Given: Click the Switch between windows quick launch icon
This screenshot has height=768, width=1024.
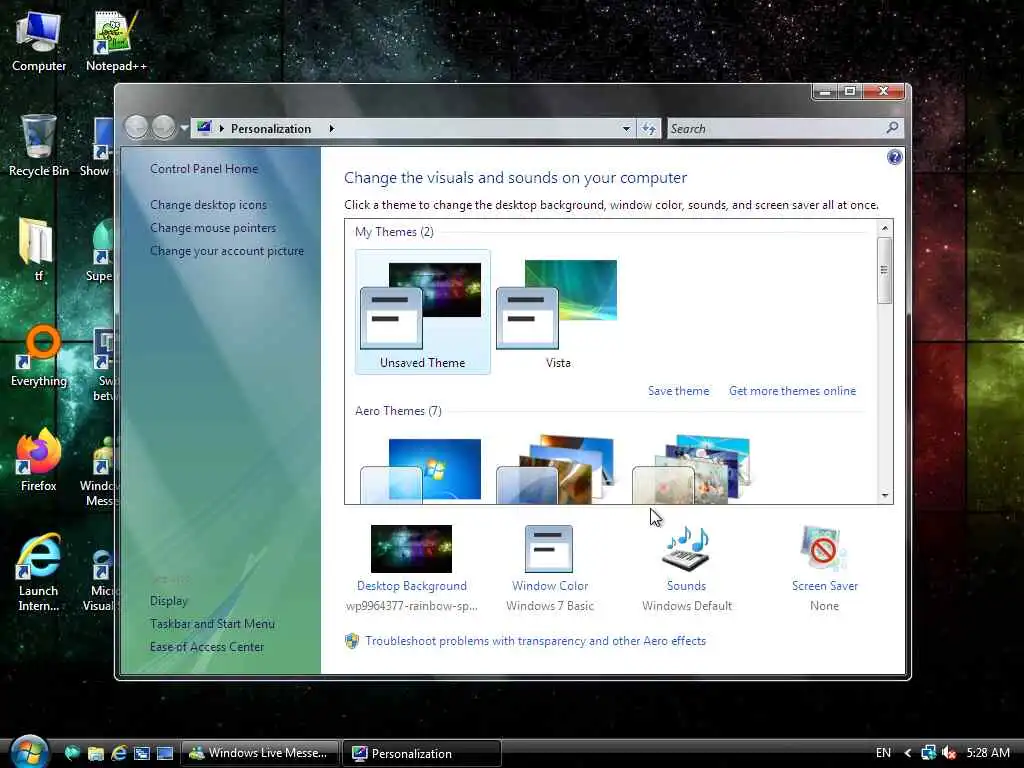Looking at the screenshot, I should tap(142, 753).
